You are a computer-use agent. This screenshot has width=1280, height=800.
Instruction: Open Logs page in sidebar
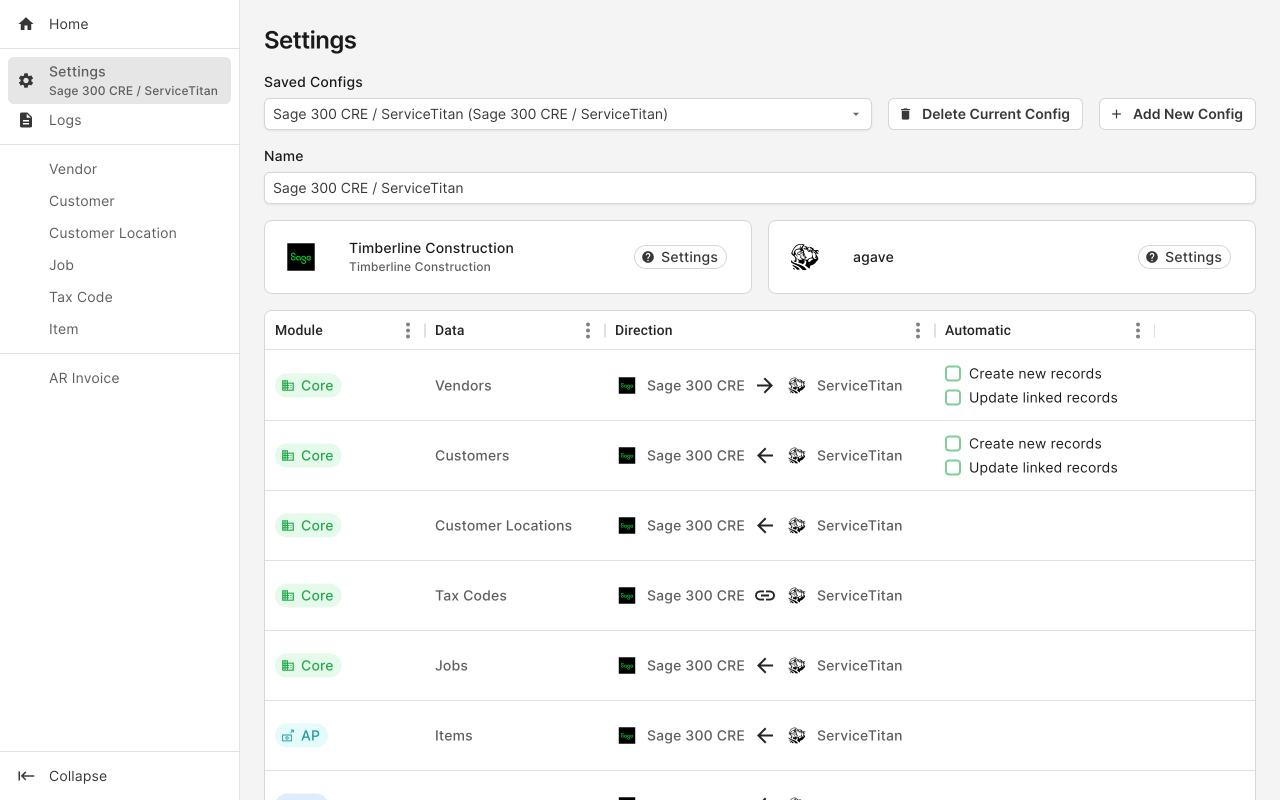(x=120, y=120)
